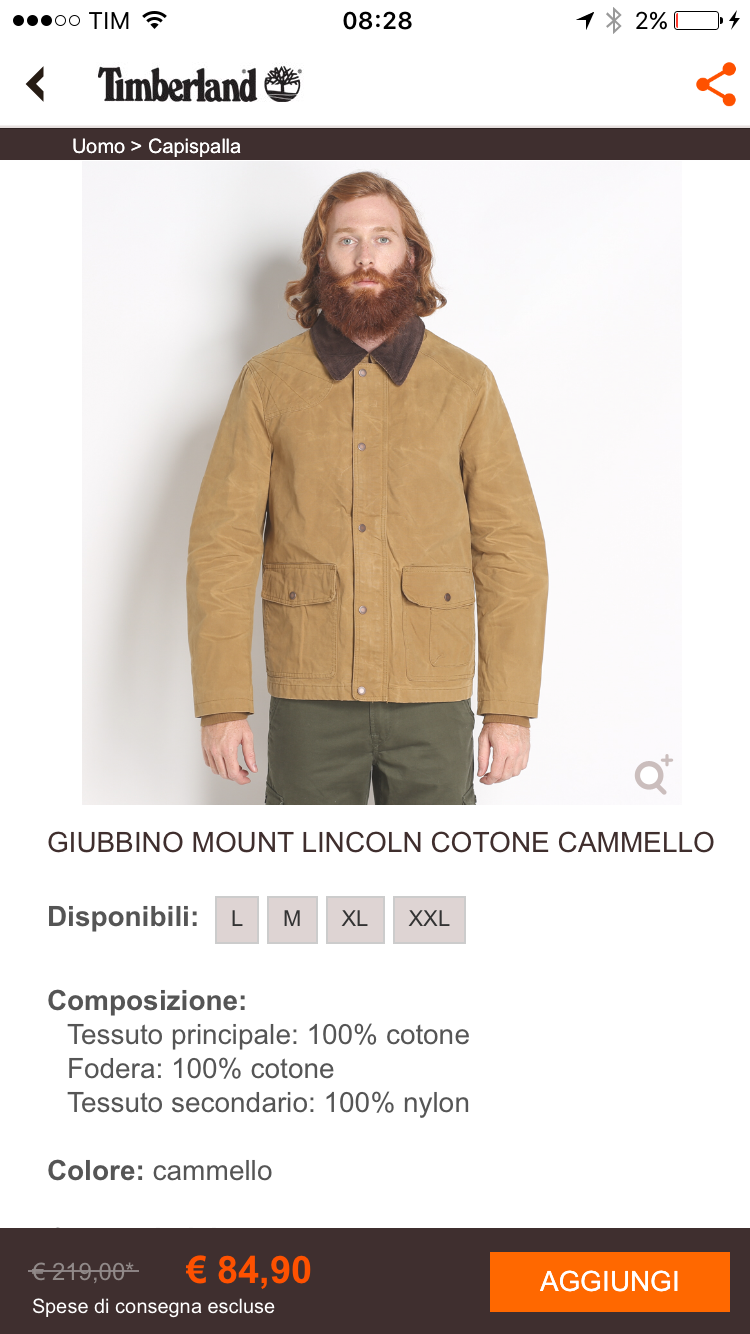Tap the Giubbino Mount Lincoln product title
This screenshot has width=750, height=1334.
(x=381, y=842)
